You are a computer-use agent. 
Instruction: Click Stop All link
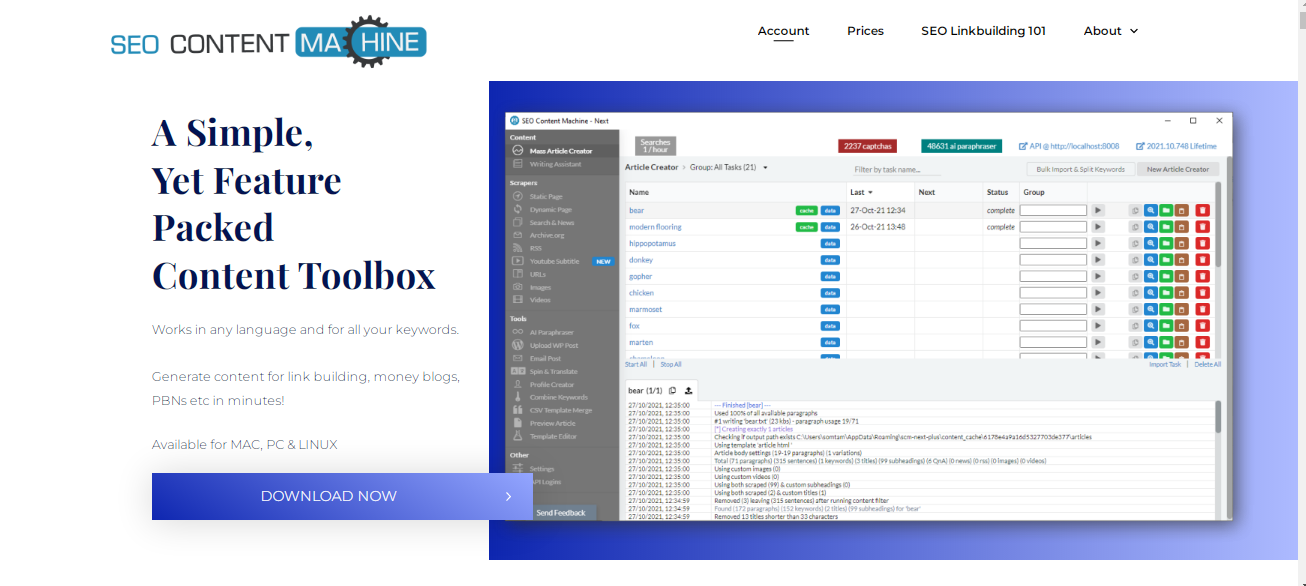[671, 365]
